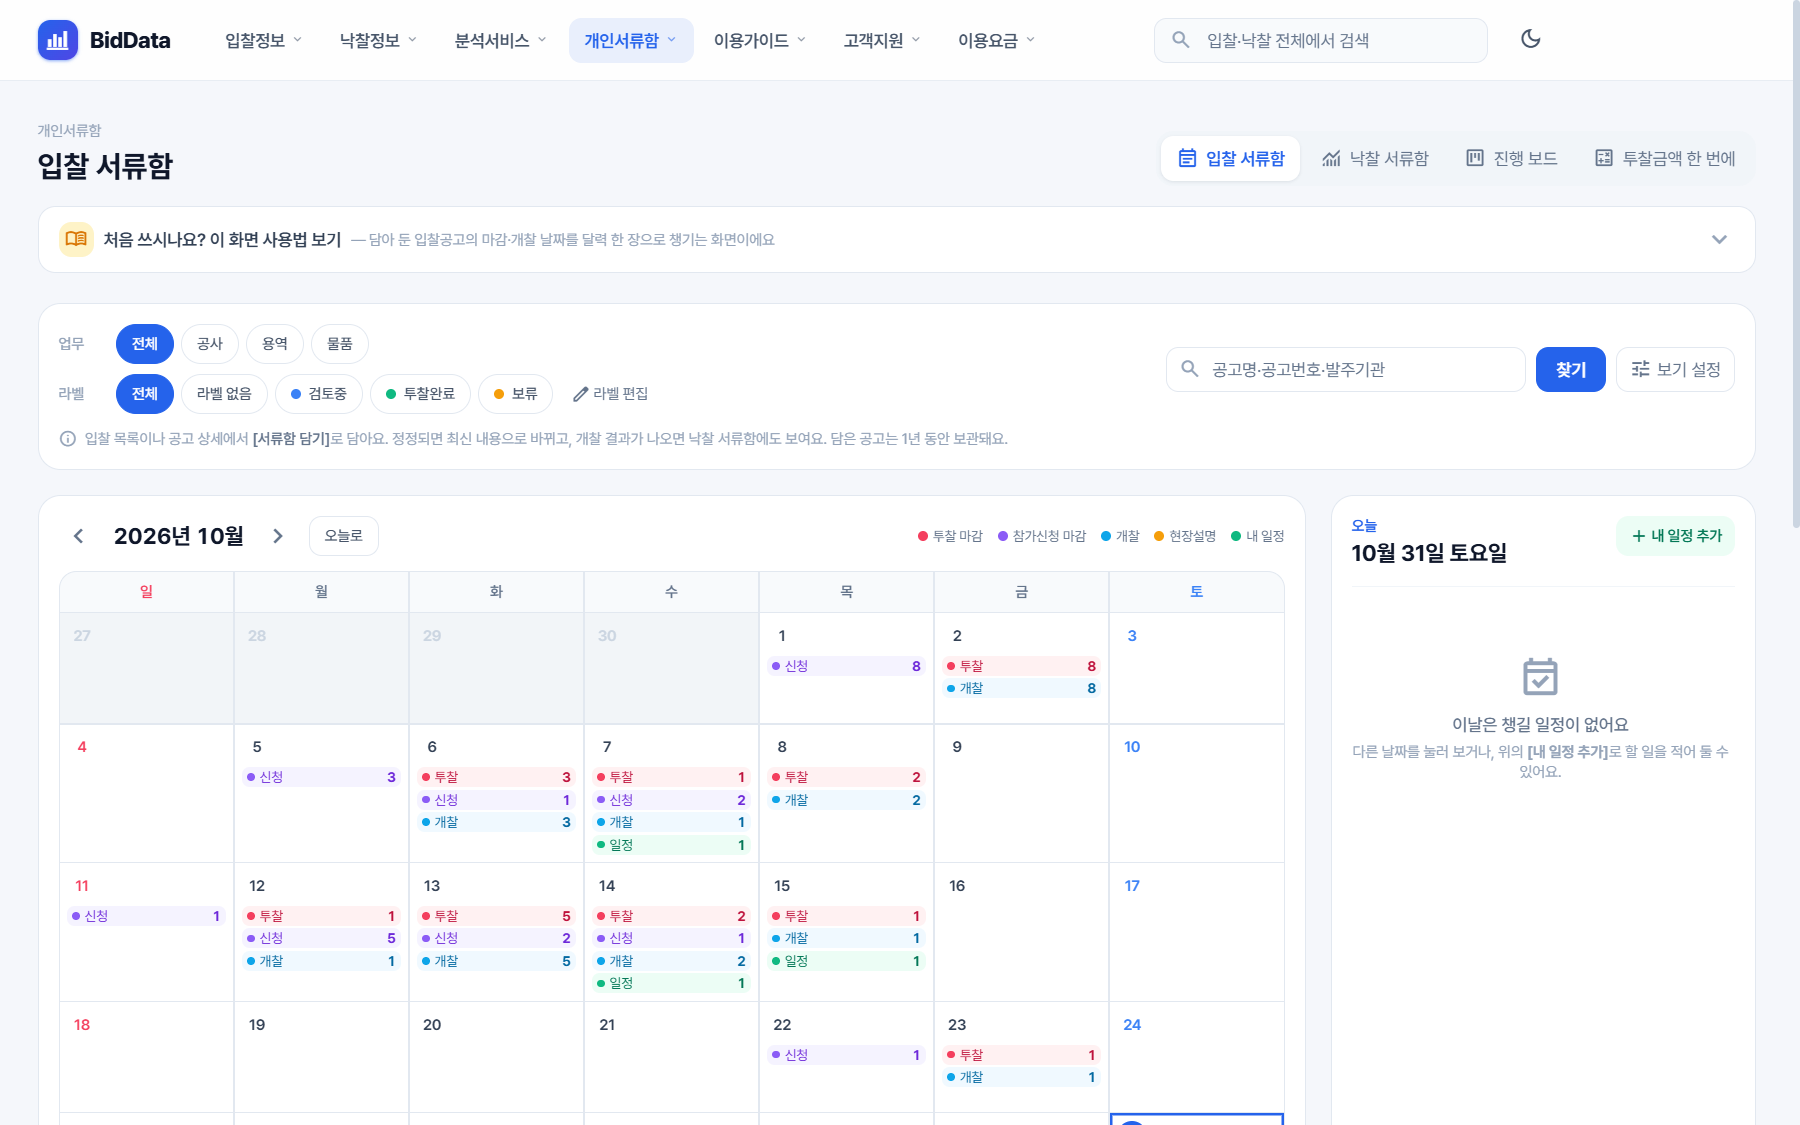Filter by 라벨 없음 chip

[224, 394]
